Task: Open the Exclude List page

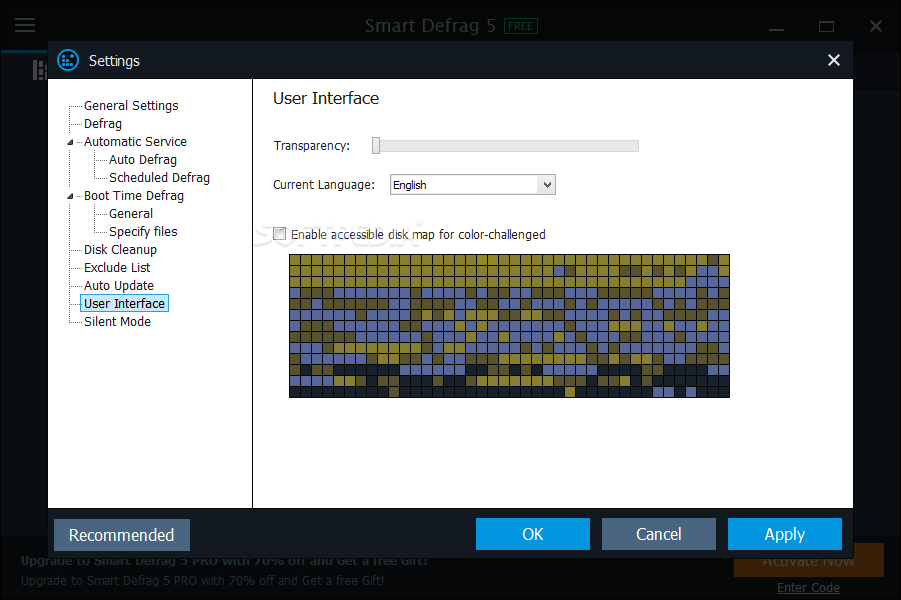Action: (117, 267)
